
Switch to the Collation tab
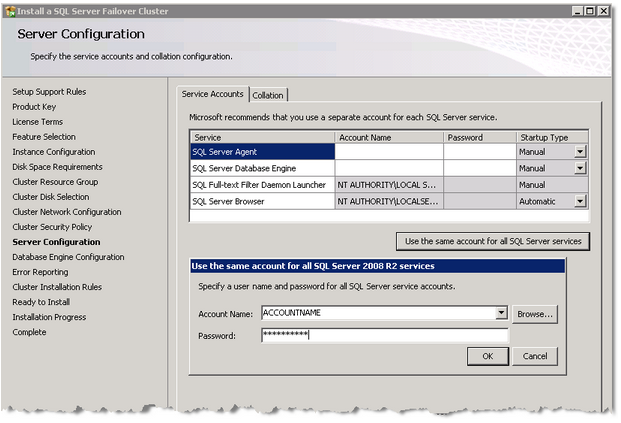268,95
